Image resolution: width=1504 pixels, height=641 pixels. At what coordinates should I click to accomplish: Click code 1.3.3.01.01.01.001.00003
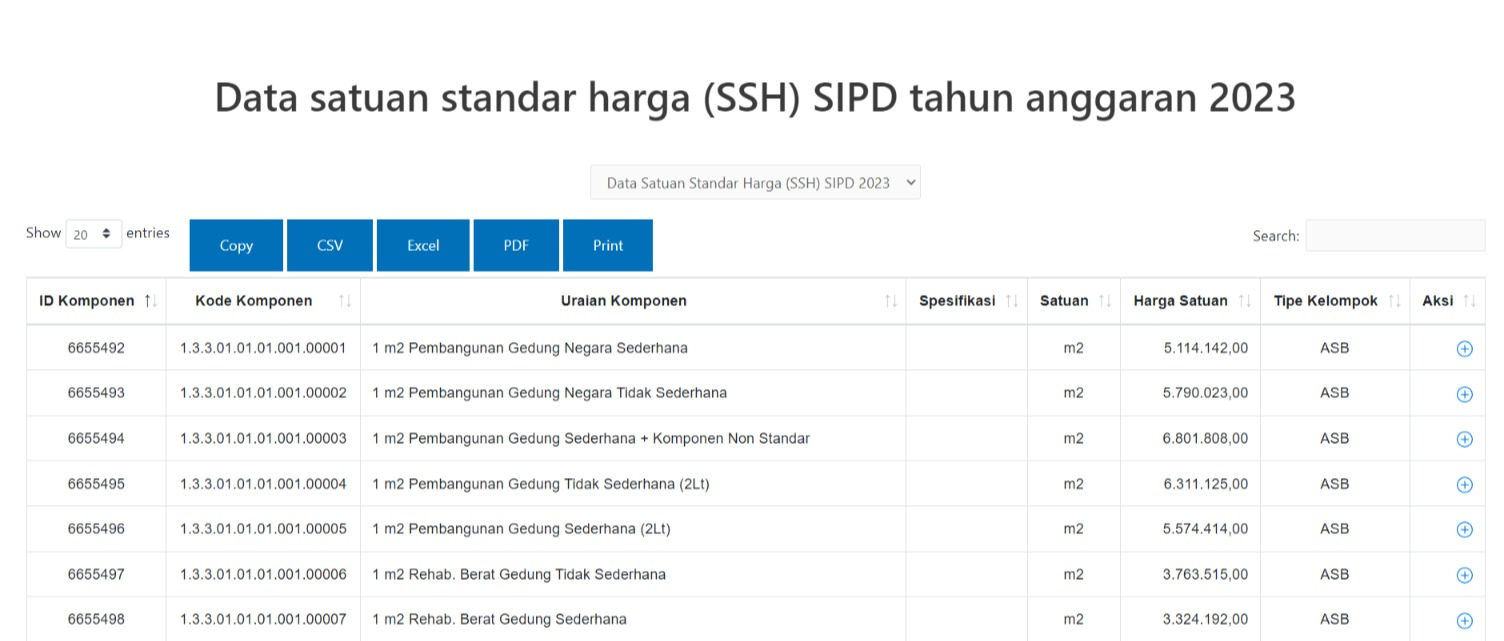click(263, 438)
